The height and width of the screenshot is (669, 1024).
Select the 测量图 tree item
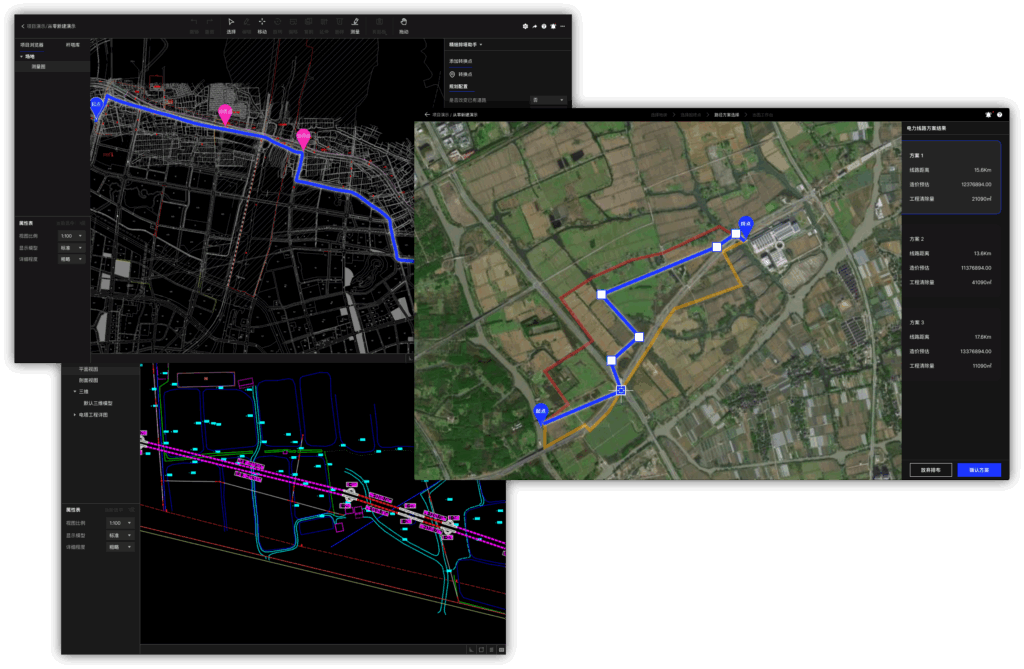pyautogui.click(x=39, y=66)
